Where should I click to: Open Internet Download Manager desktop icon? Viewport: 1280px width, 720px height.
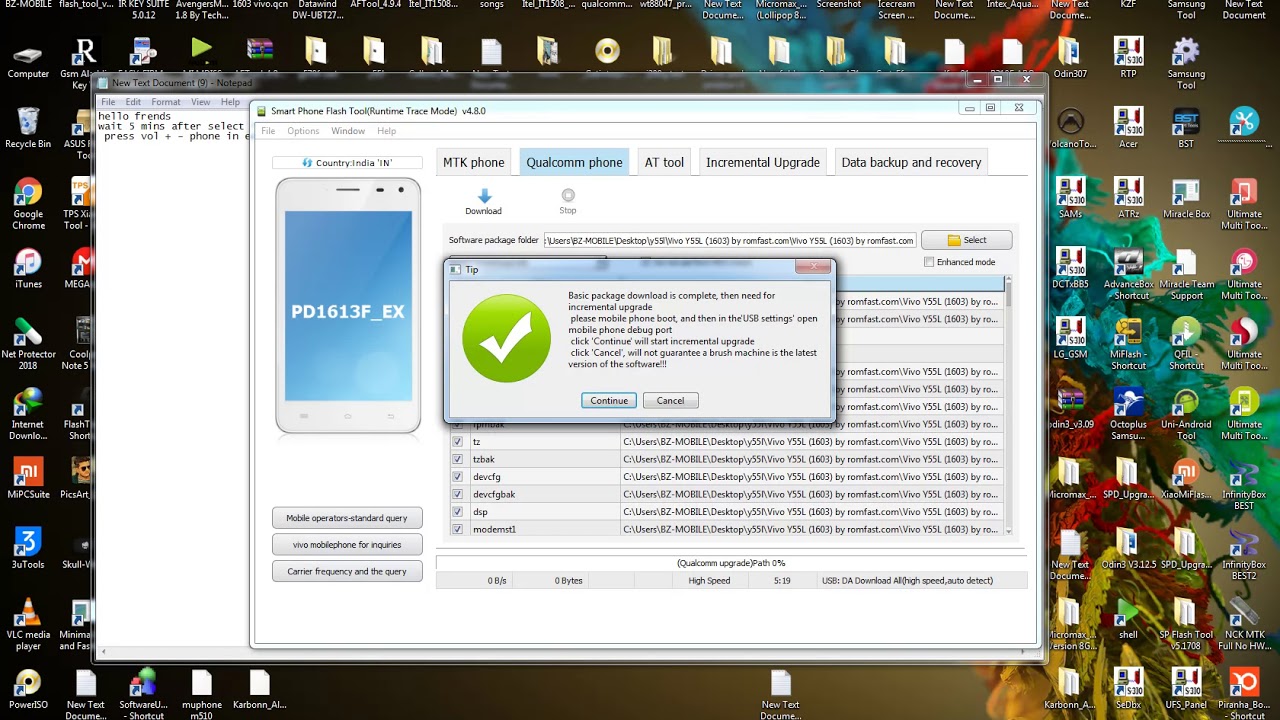28,413
